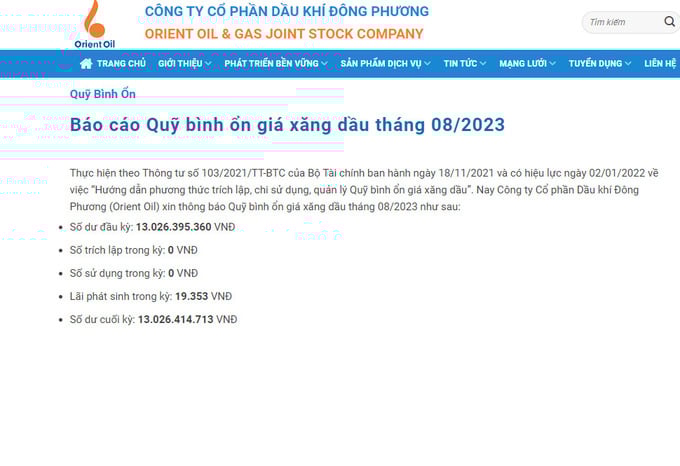
Task: Focus the Tìm kiếm search field
Action: coord(620,22)
